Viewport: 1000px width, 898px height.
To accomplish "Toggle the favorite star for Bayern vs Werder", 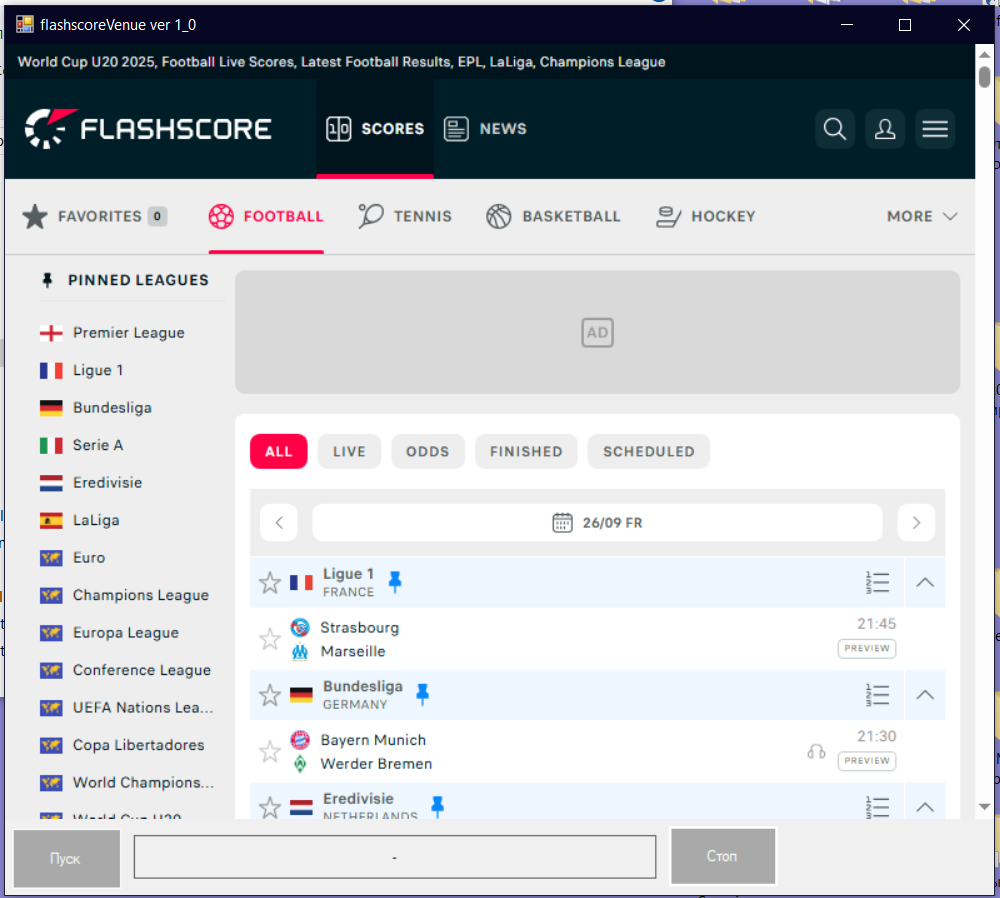I will (x=269, y=751).
